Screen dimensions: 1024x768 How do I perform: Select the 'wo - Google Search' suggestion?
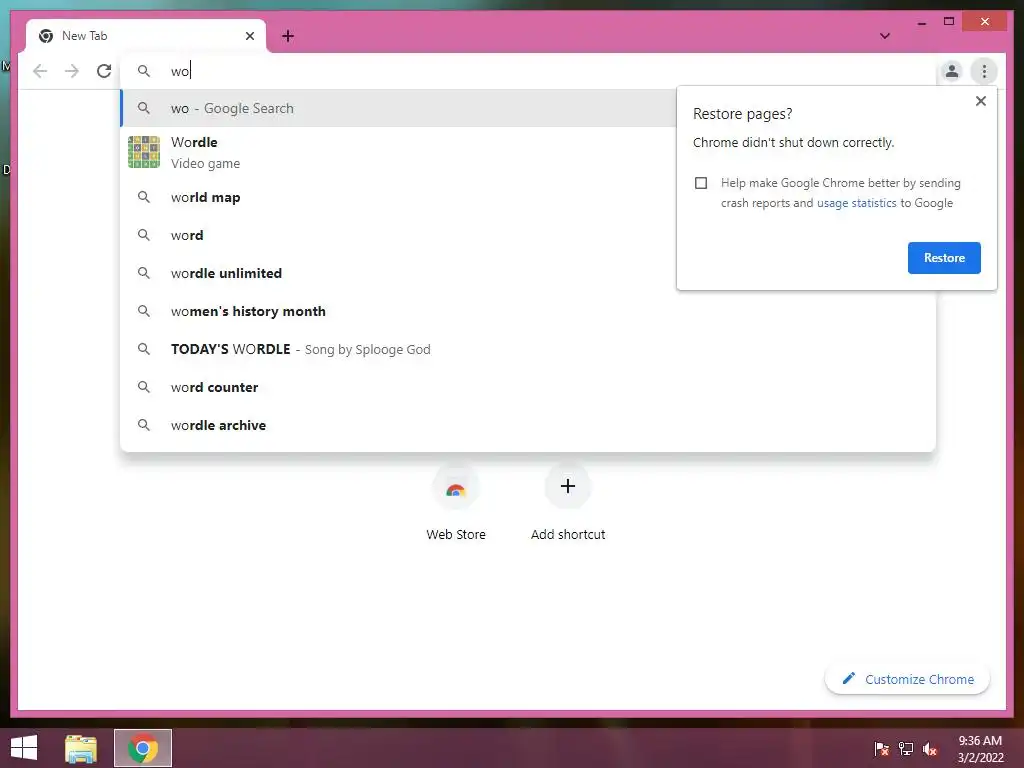coord(398,108)
